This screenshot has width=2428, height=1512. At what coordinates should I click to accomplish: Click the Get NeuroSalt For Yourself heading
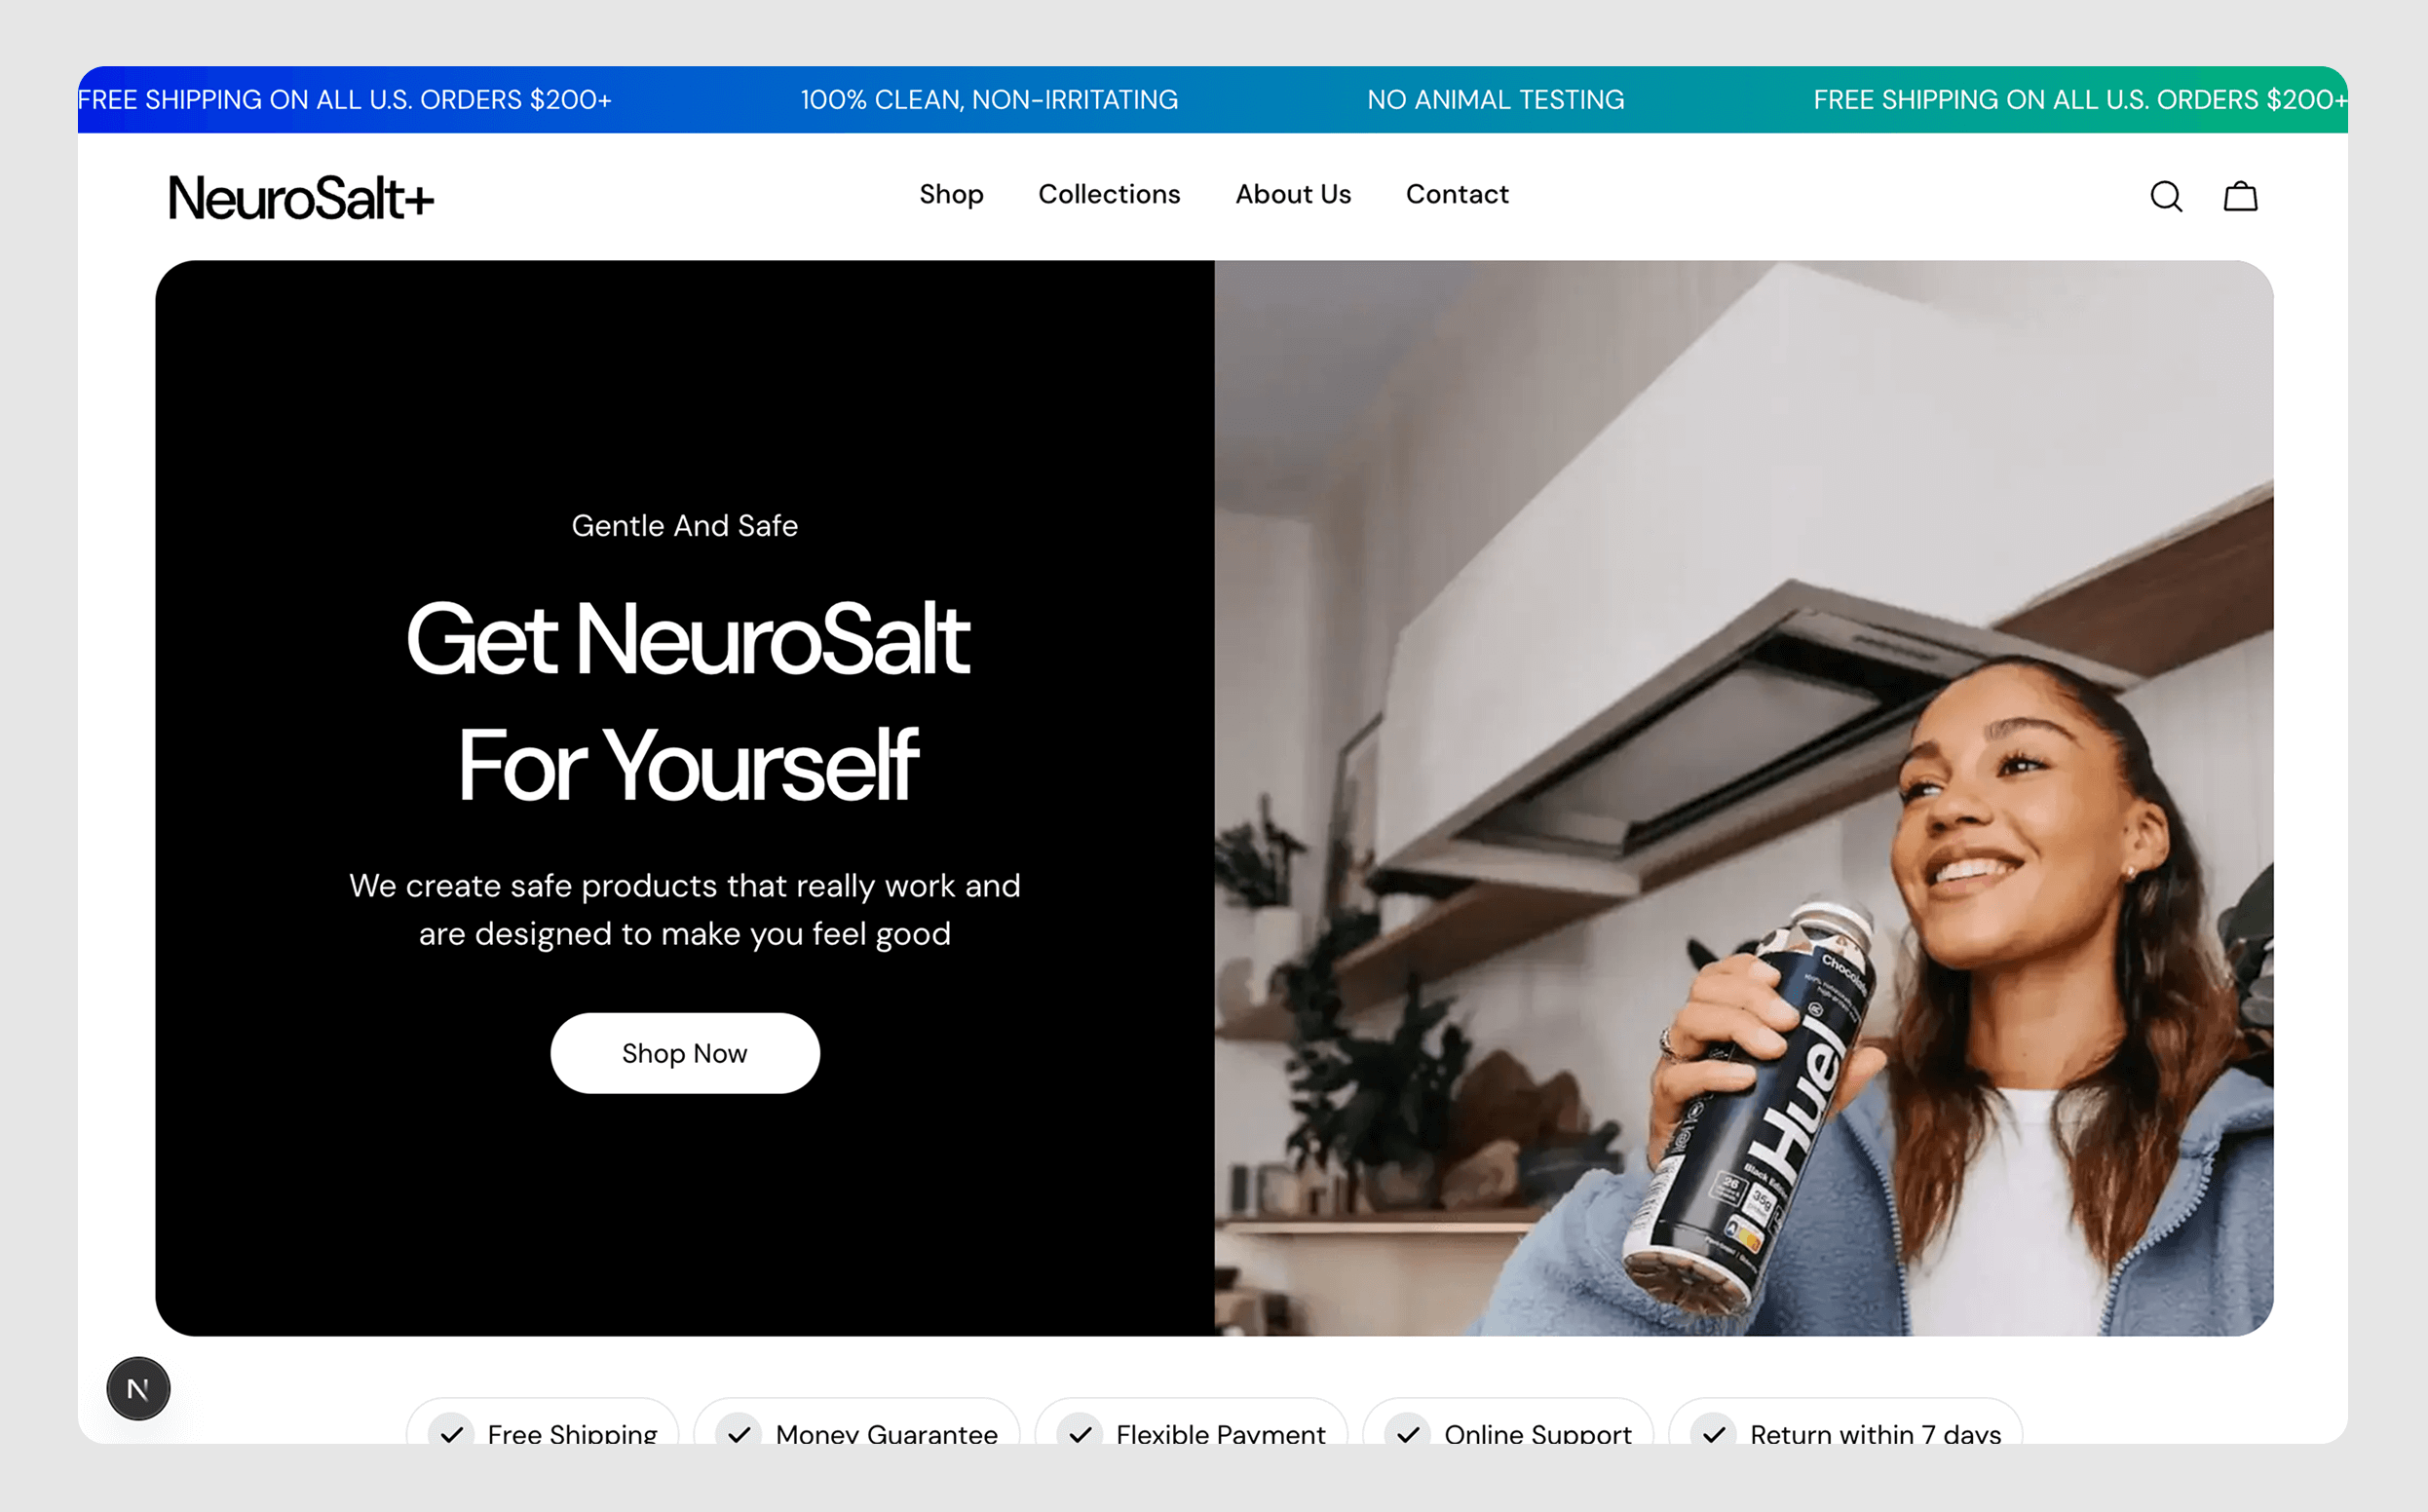point(687,701)
